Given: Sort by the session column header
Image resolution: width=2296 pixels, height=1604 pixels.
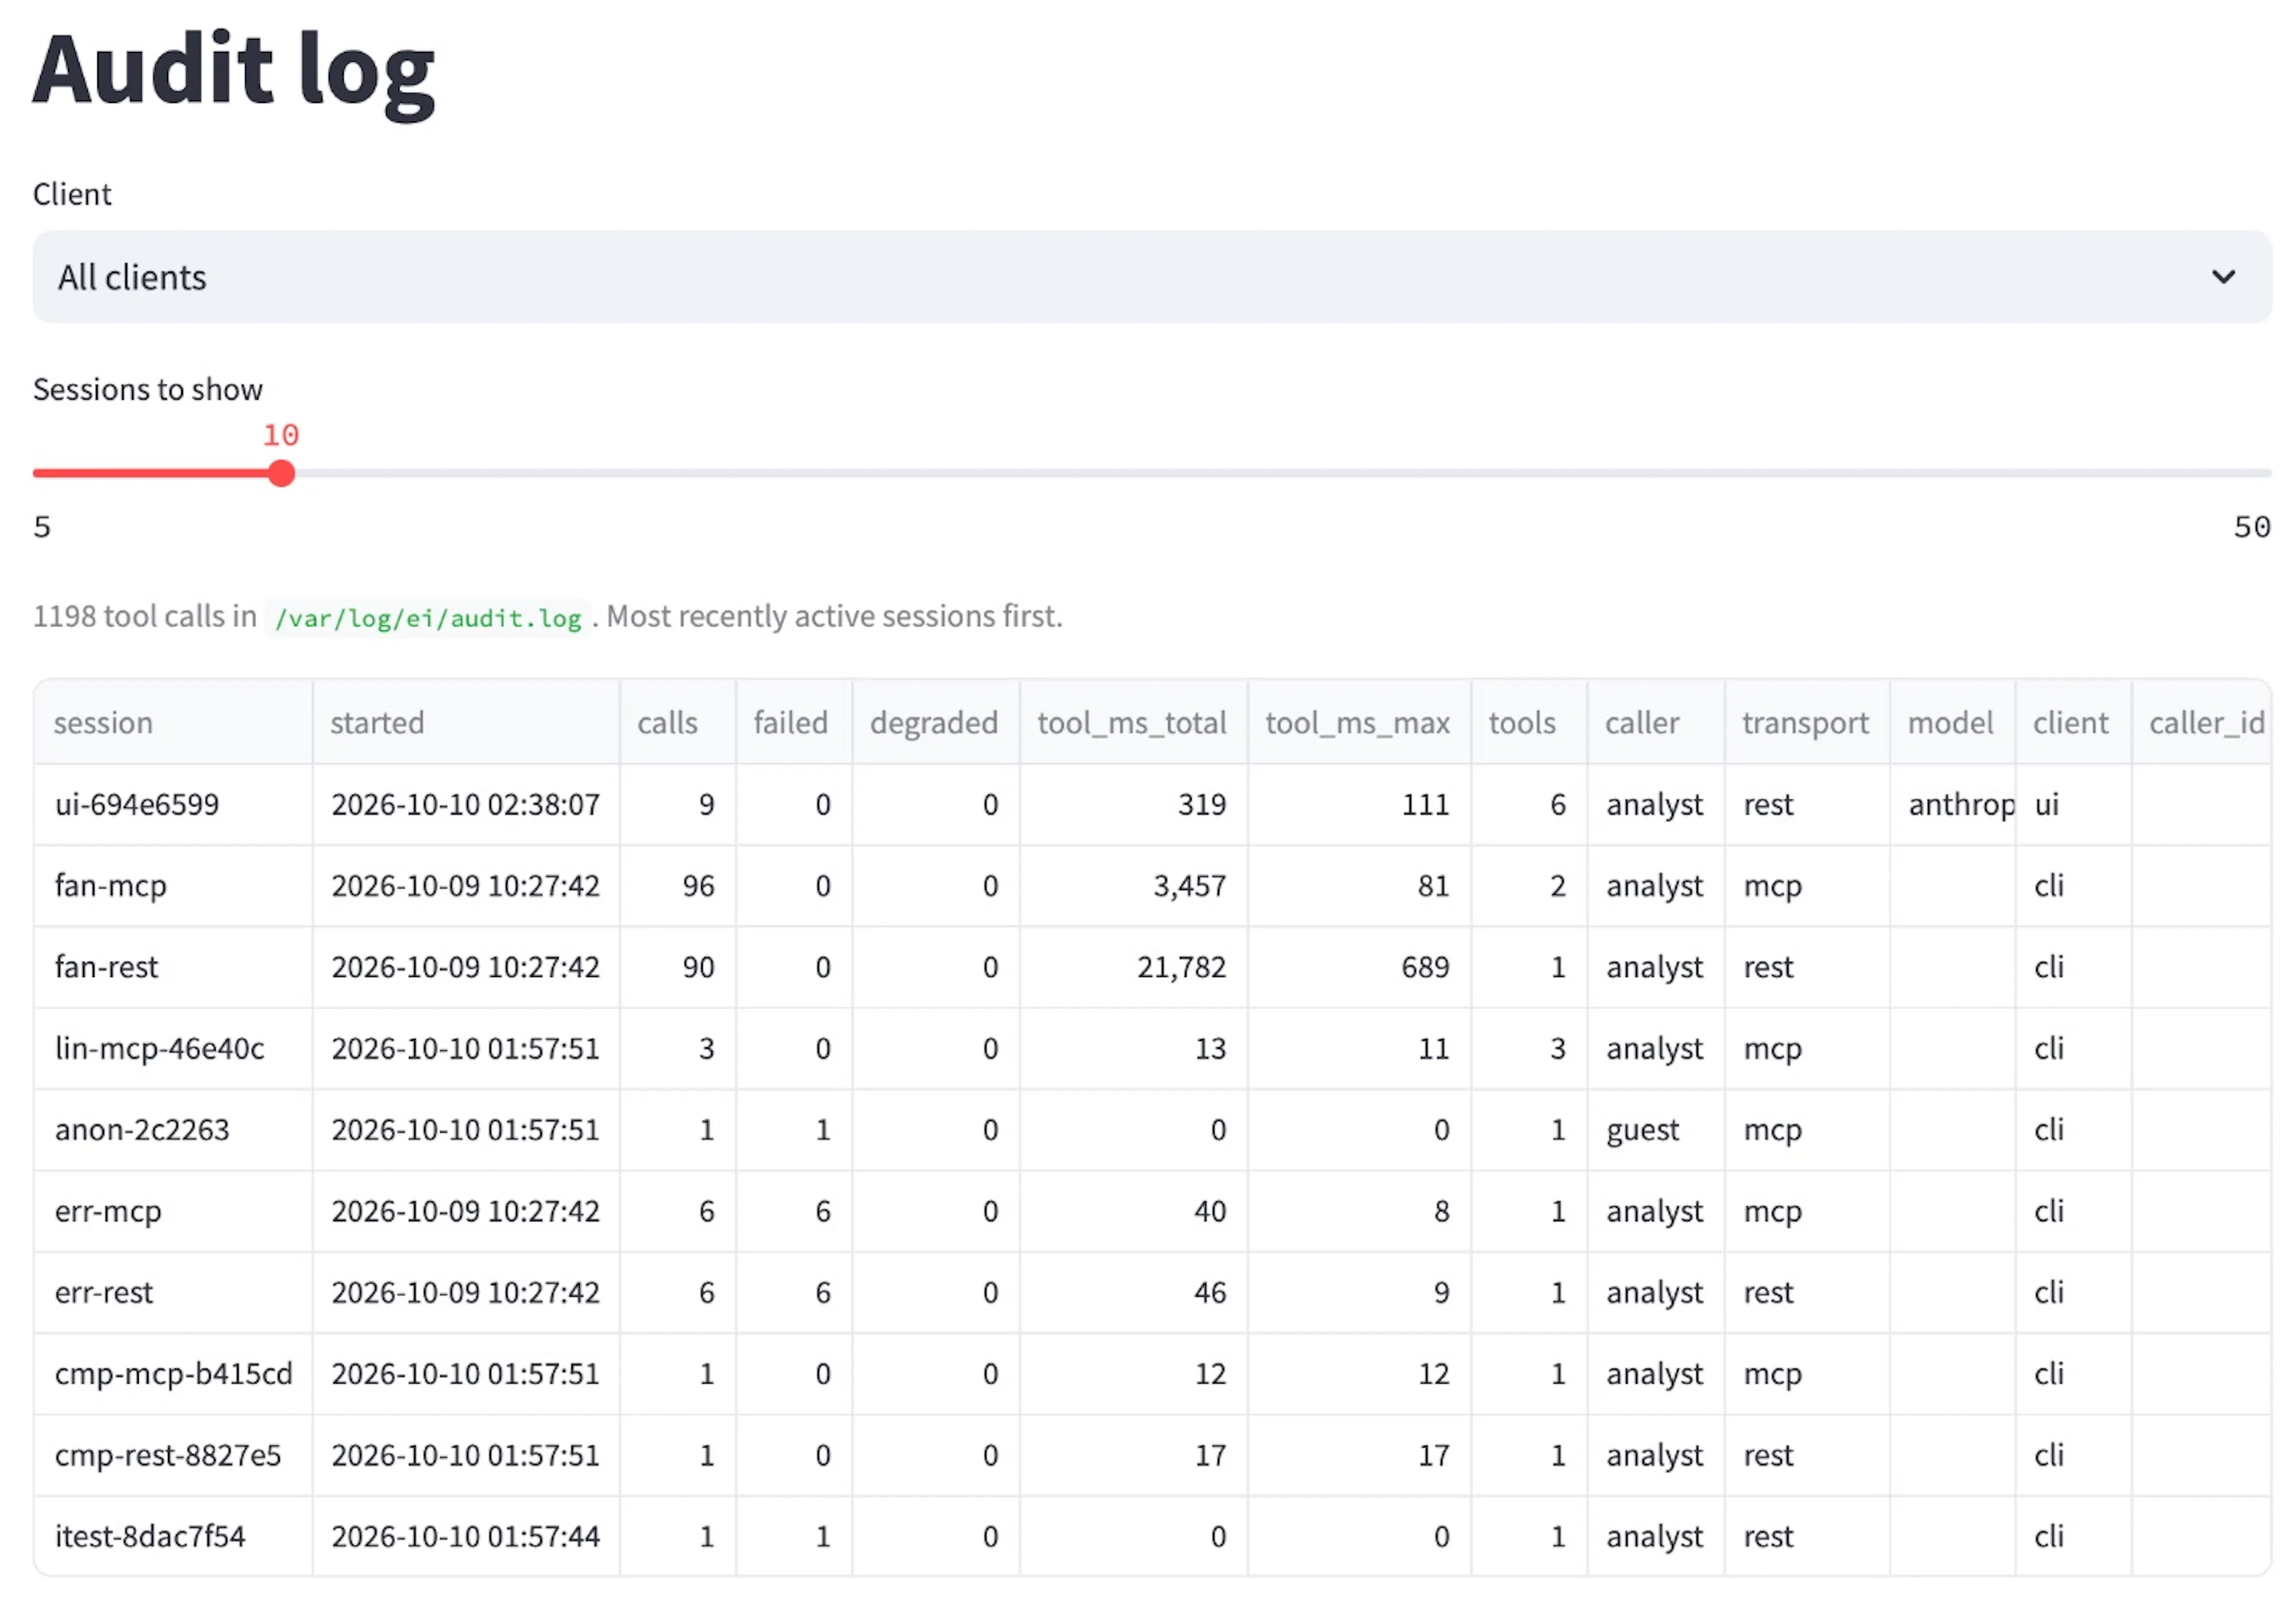Looking at the screenshot, I should (173, 722).
